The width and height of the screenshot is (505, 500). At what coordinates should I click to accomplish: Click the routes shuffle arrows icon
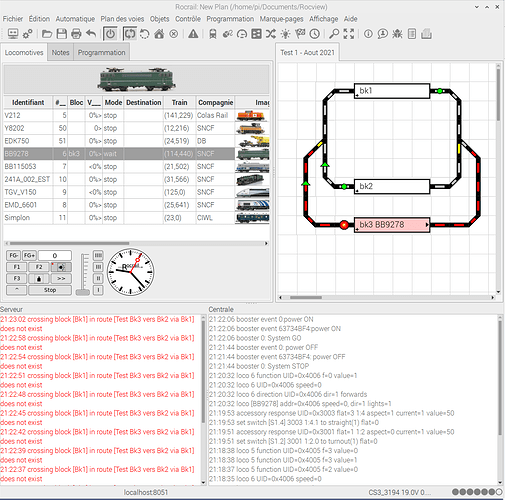coord(271,34)
